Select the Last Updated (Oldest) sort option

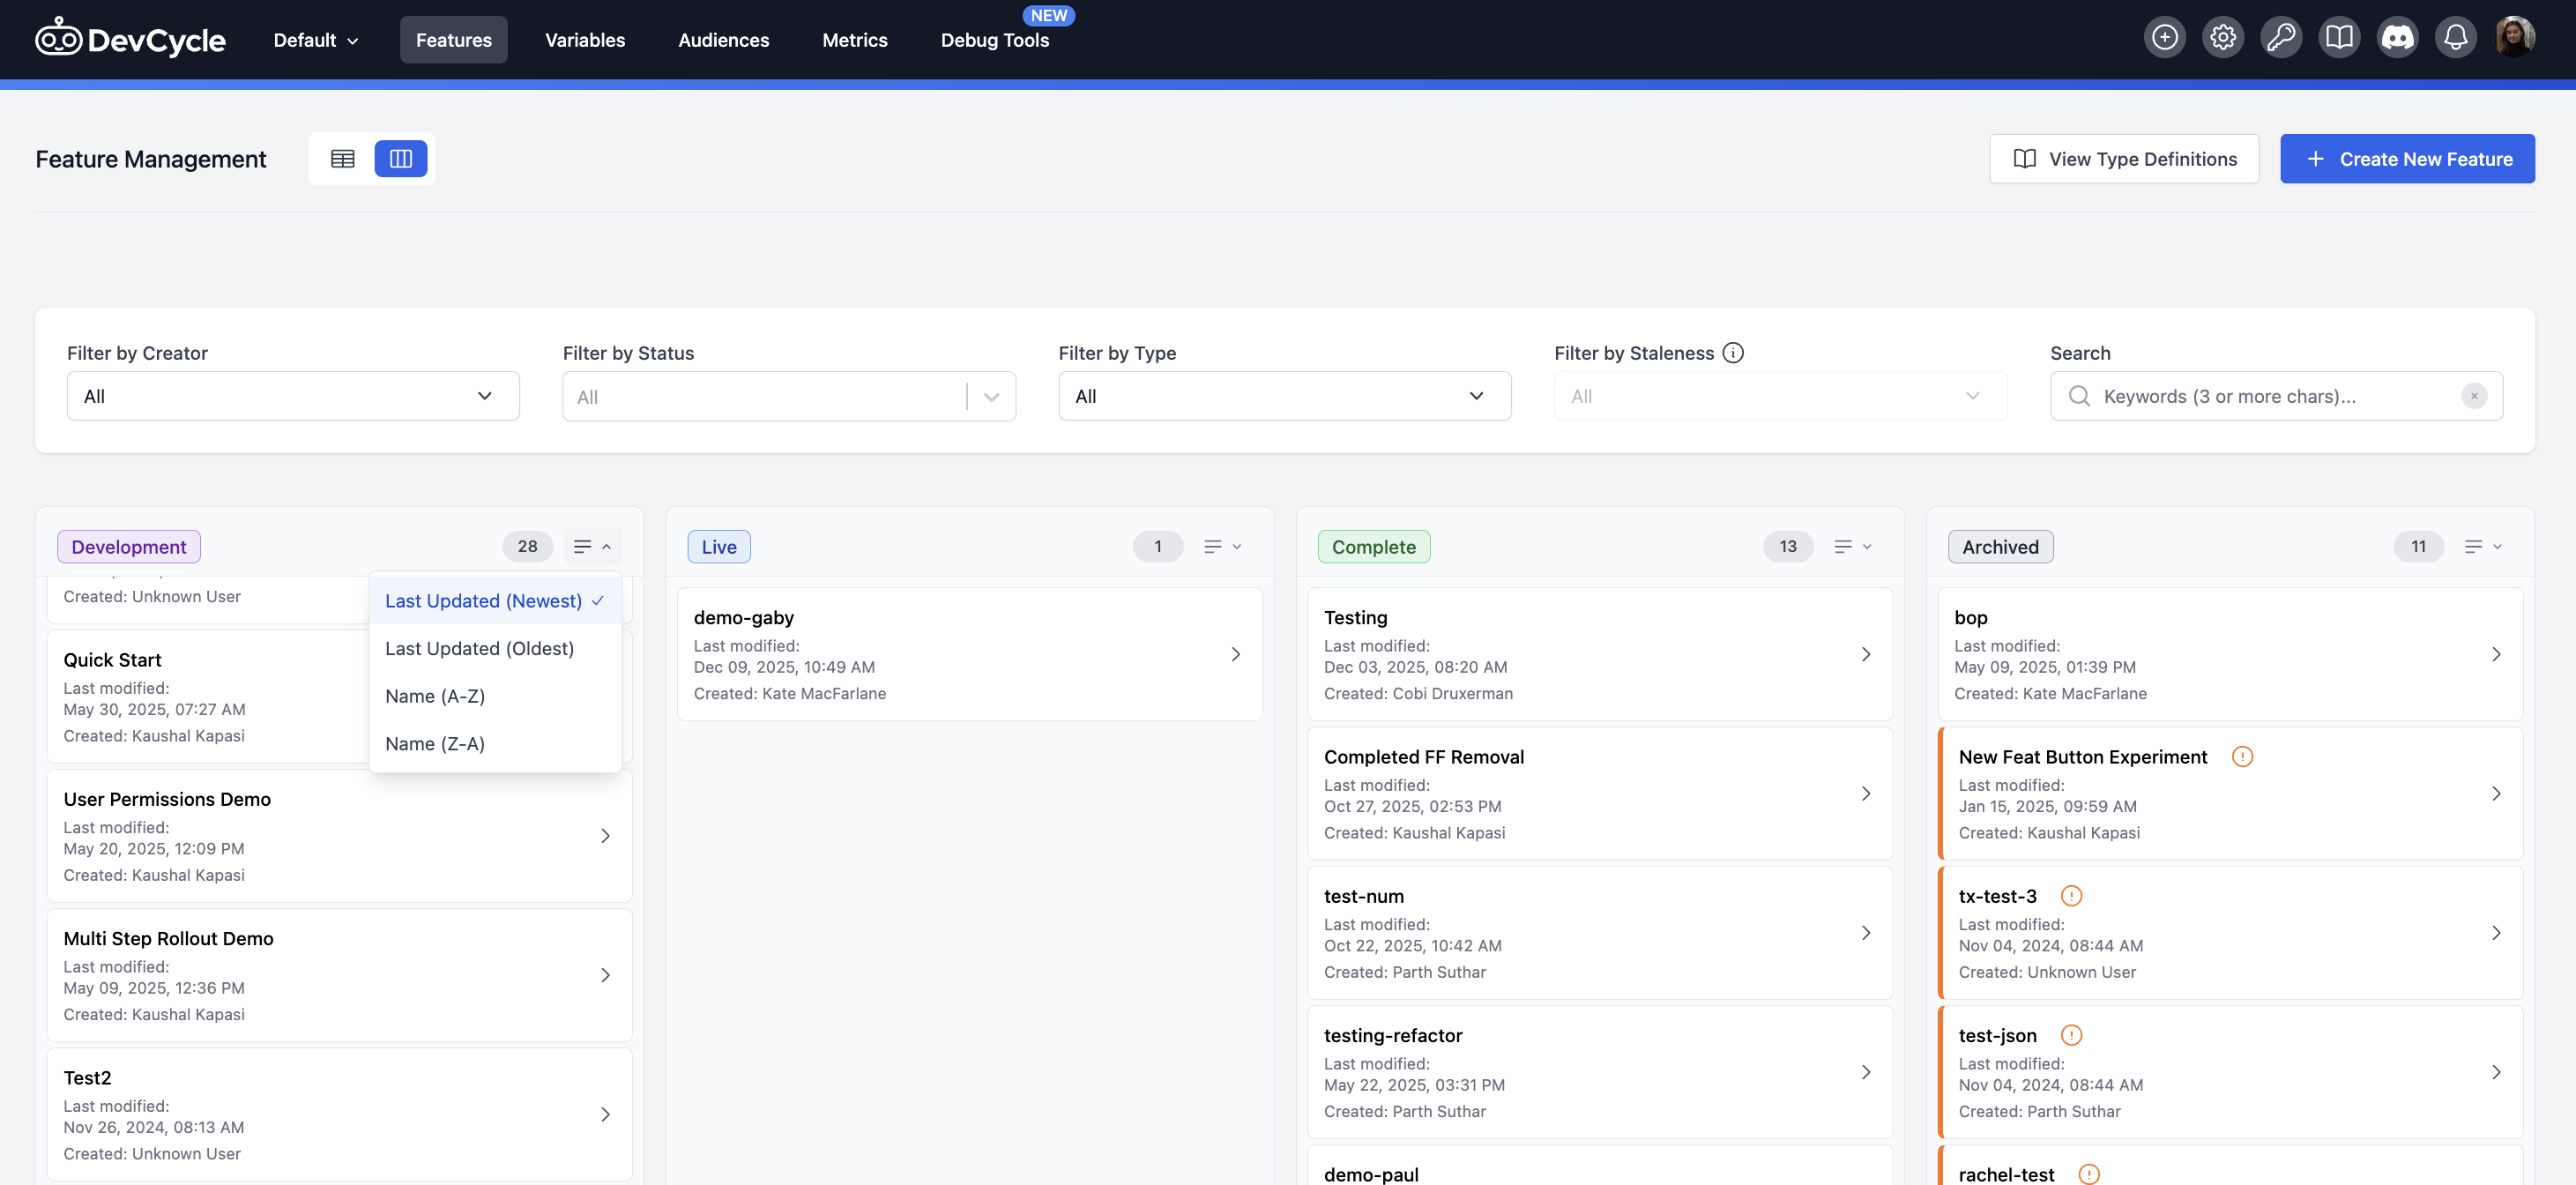(479, 648)
